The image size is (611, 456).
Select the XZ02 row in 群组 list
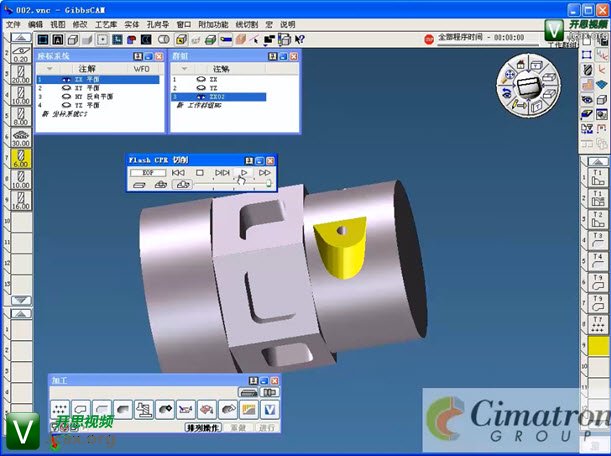click(217, 97)
